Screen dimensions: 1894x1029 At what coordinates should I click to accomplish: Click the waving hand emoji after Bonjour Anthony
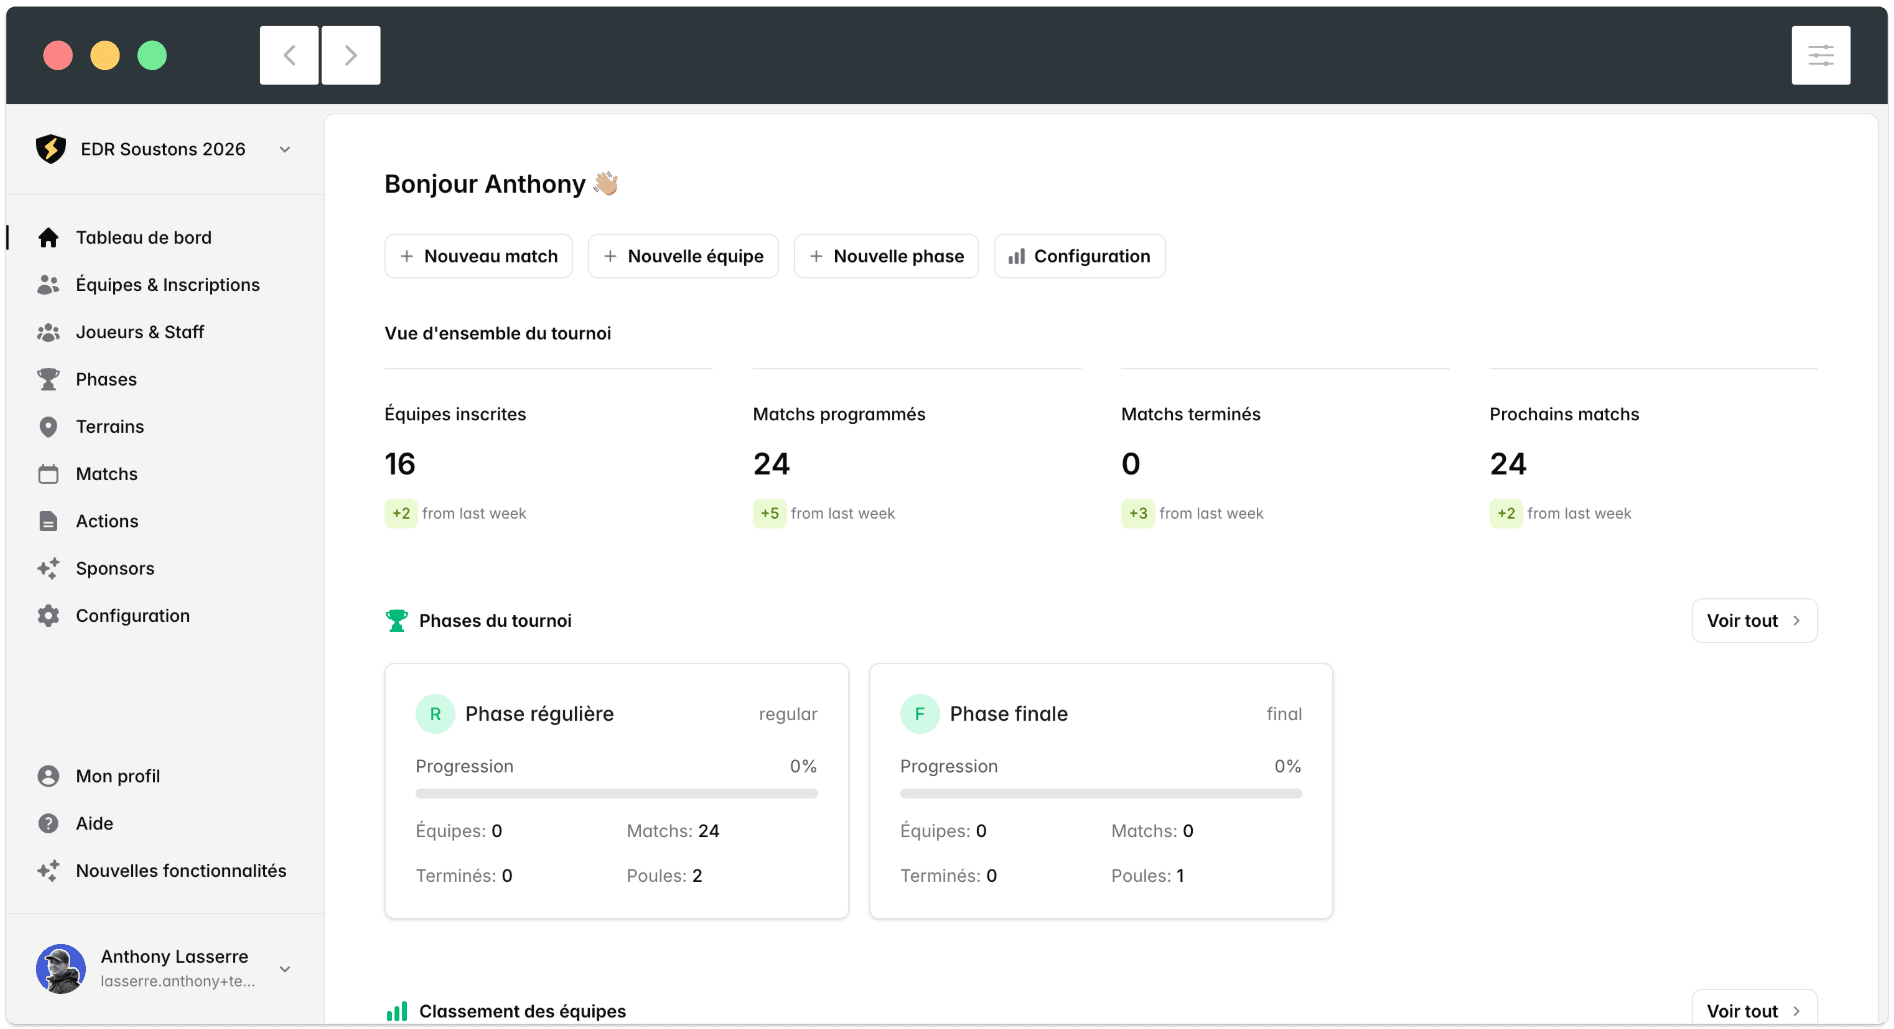(x=606, y=184)
